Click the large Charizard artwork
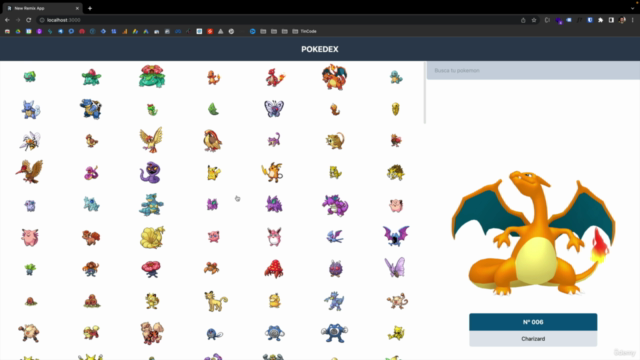 [533, 233]
